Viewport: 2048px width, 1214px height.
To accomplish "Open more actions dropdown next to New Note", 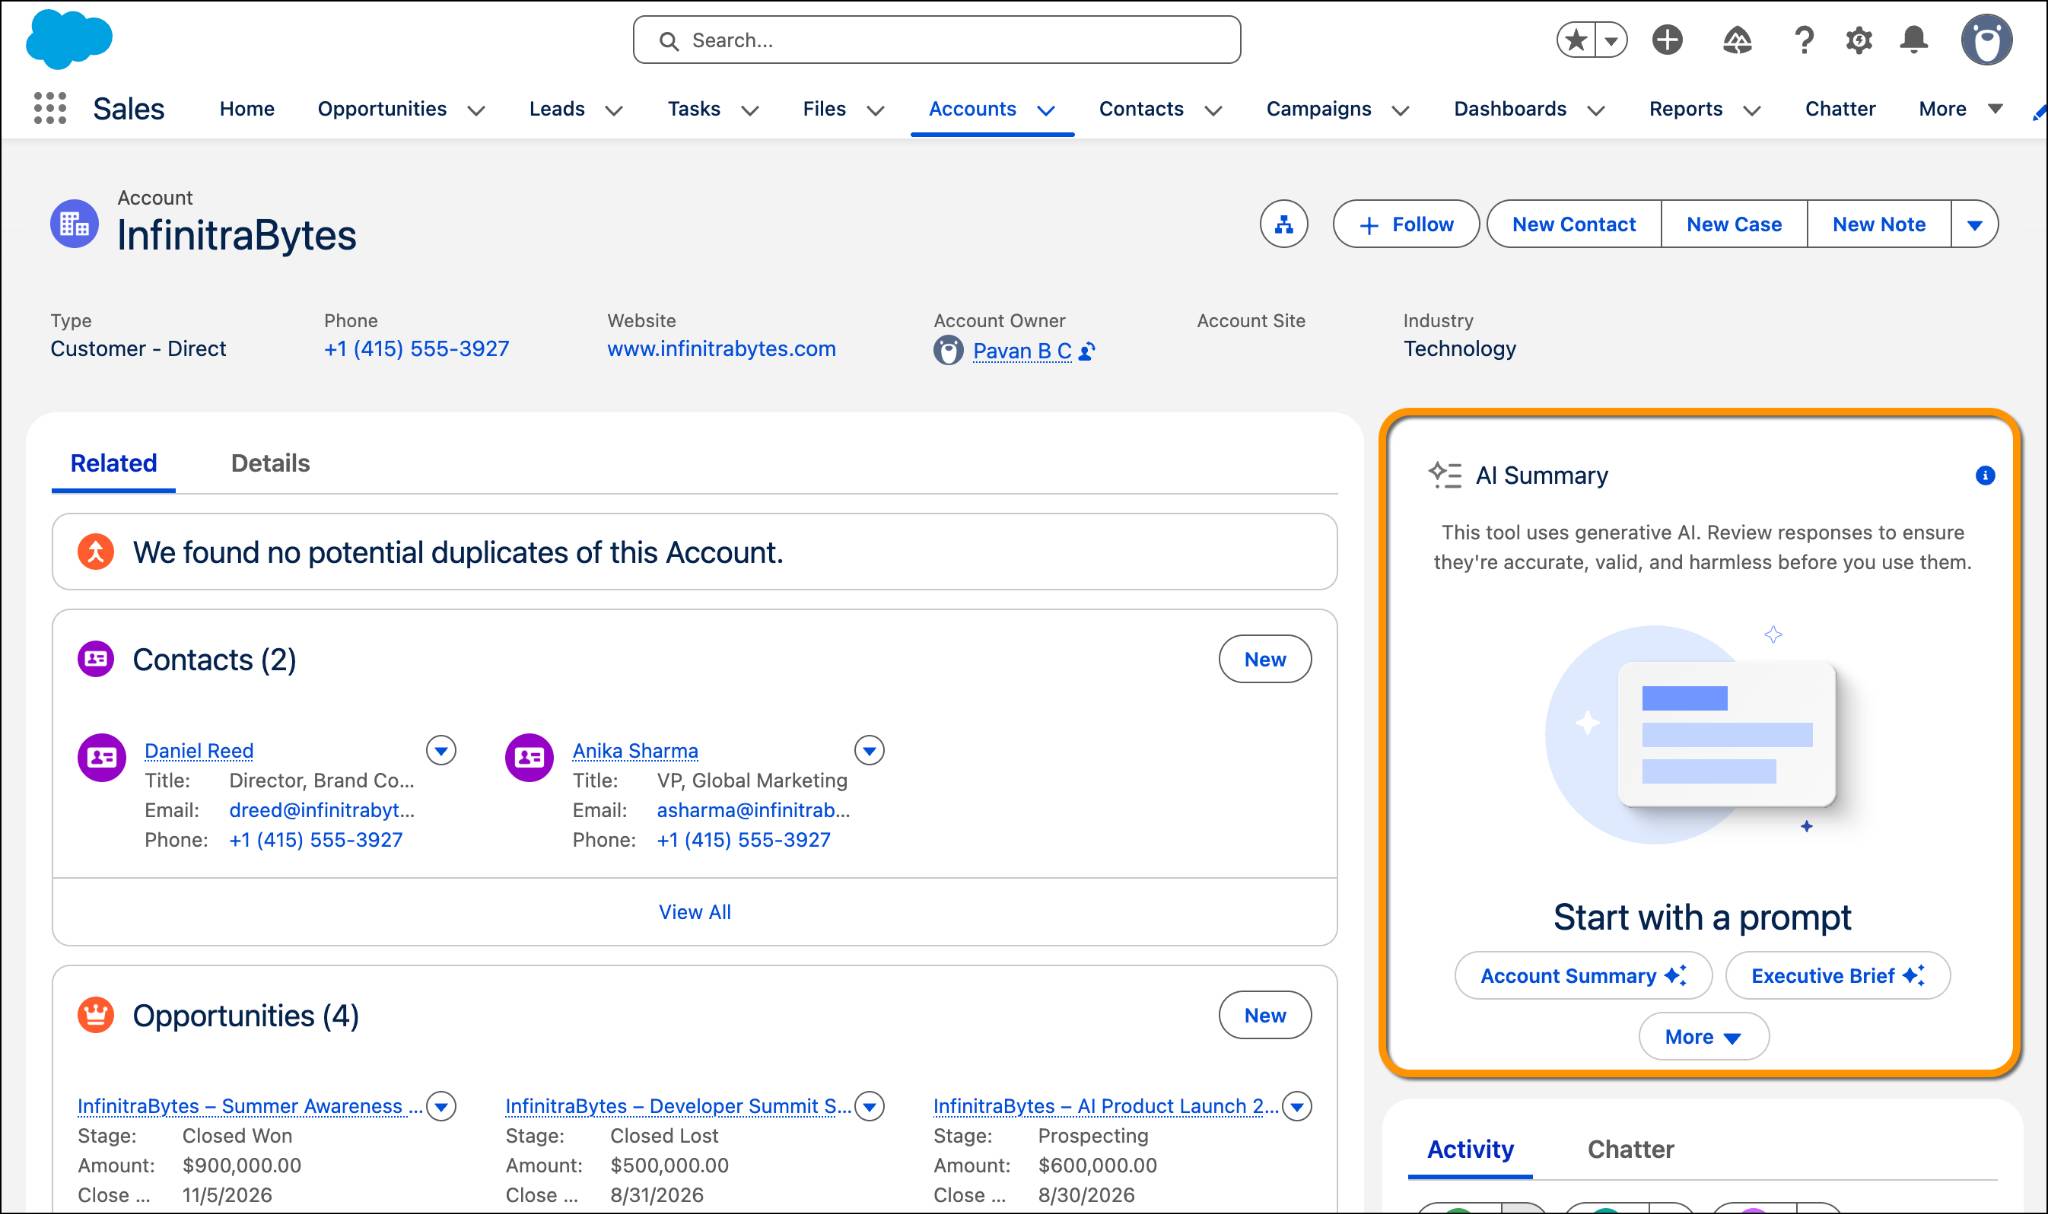I will pyautogui.click(x=1974, y=224).
